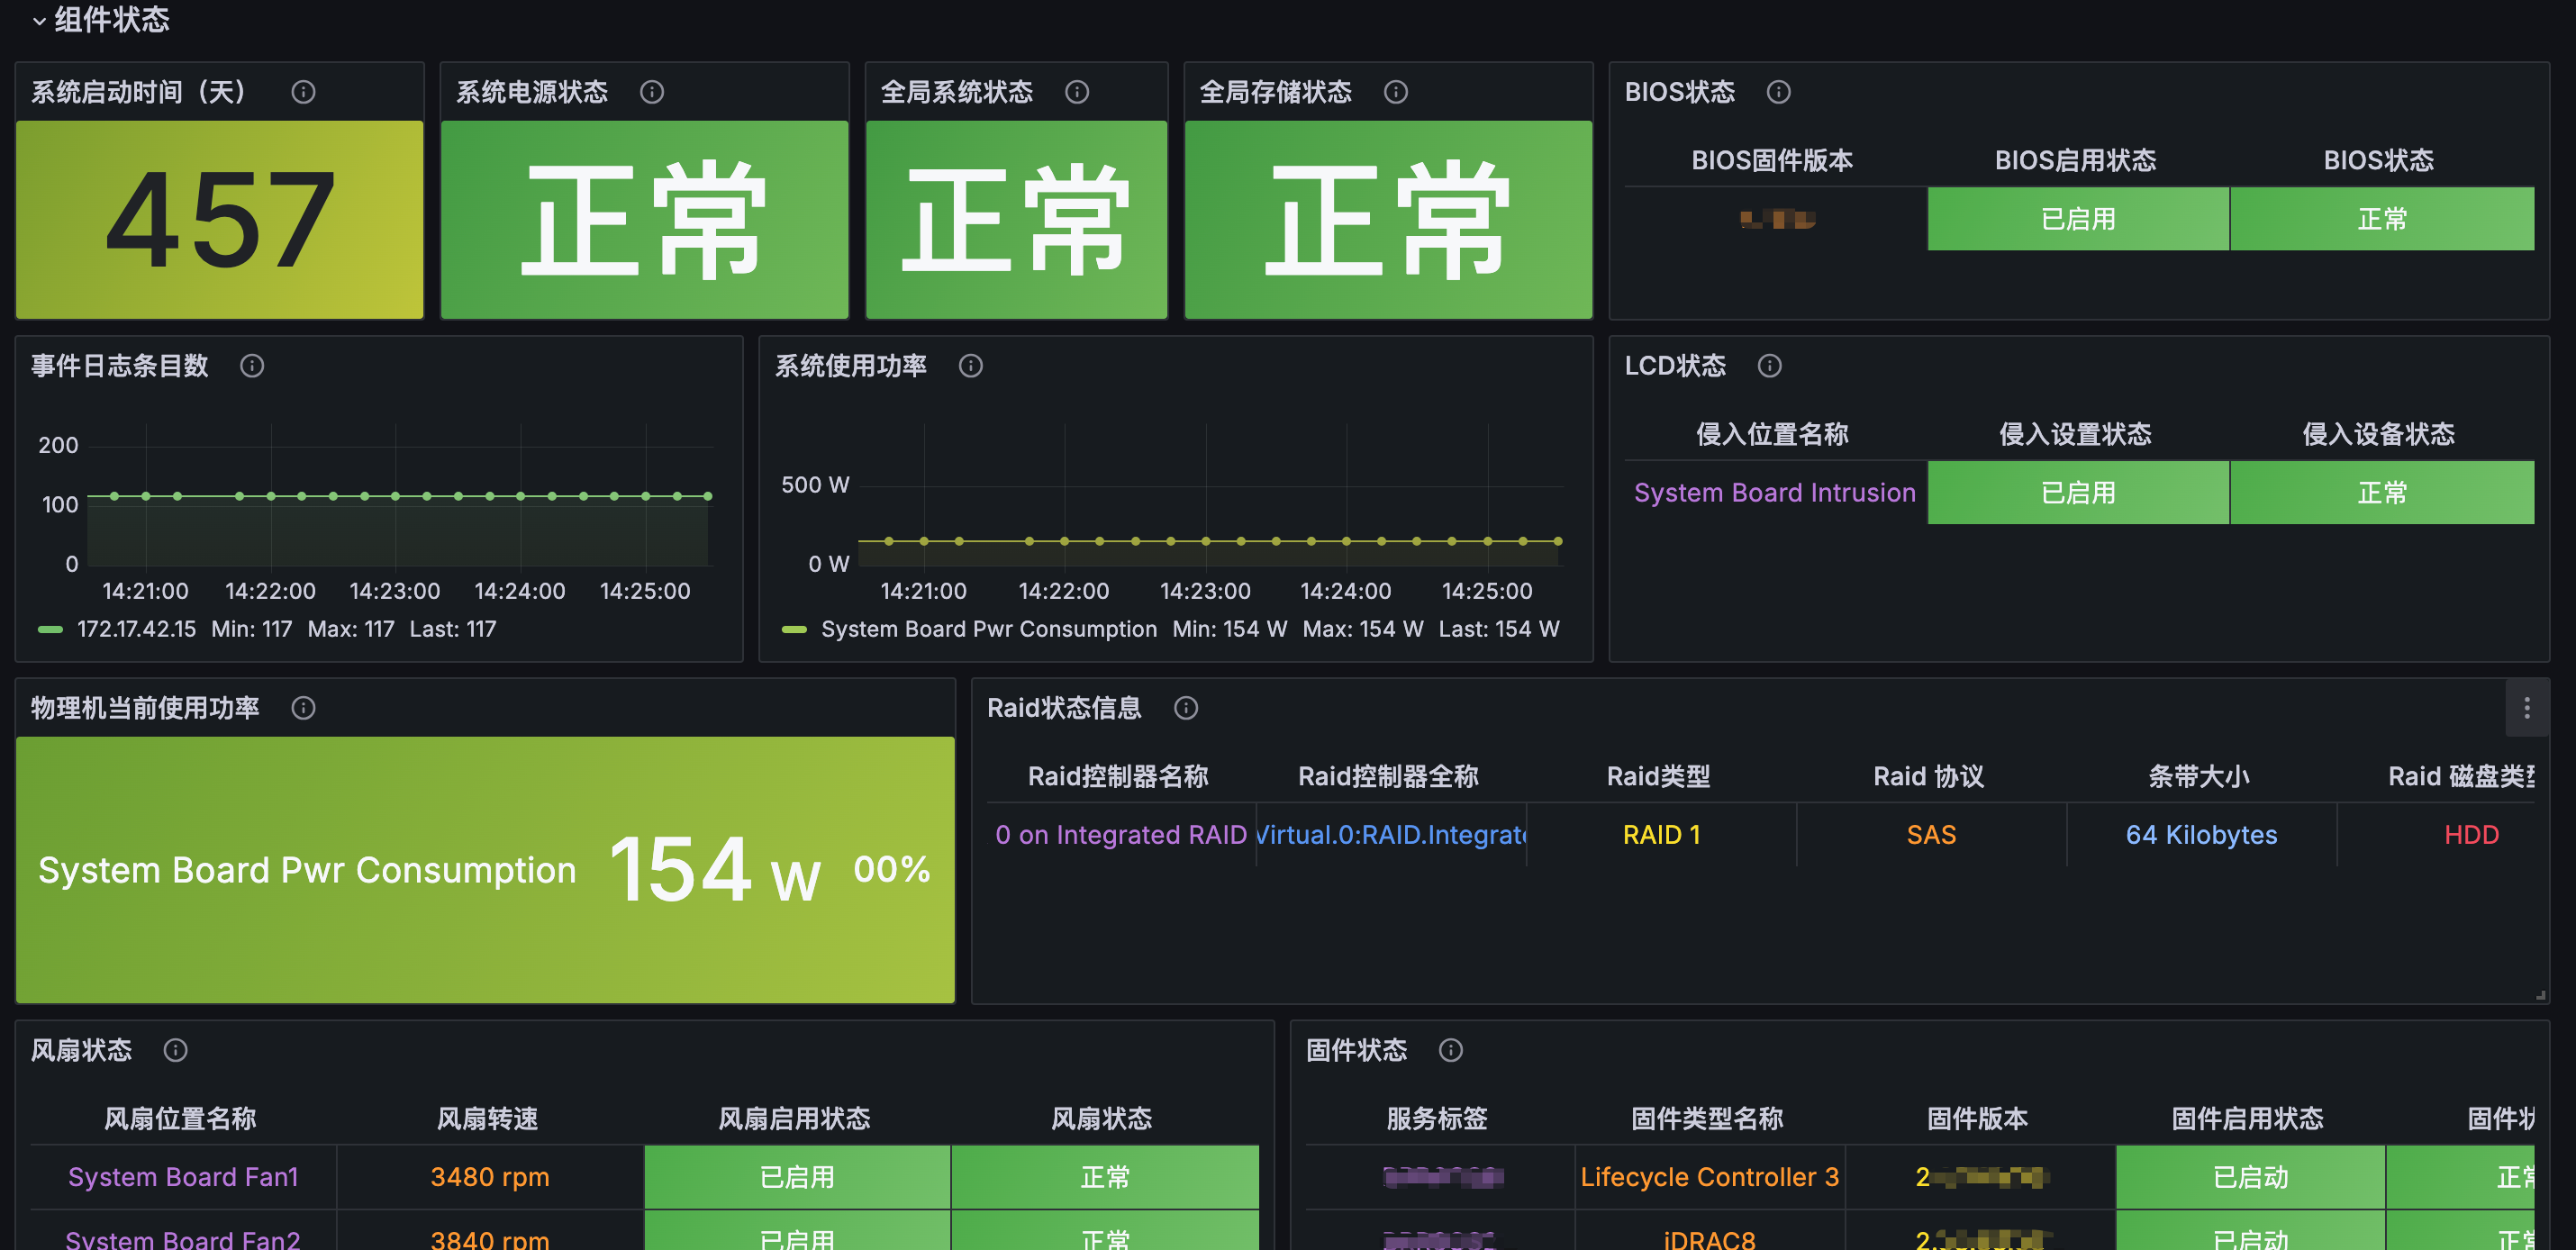The image size is (2576, 1250).
Task: Click info icon next to Raid状态信息
Action: [1186, 708]
